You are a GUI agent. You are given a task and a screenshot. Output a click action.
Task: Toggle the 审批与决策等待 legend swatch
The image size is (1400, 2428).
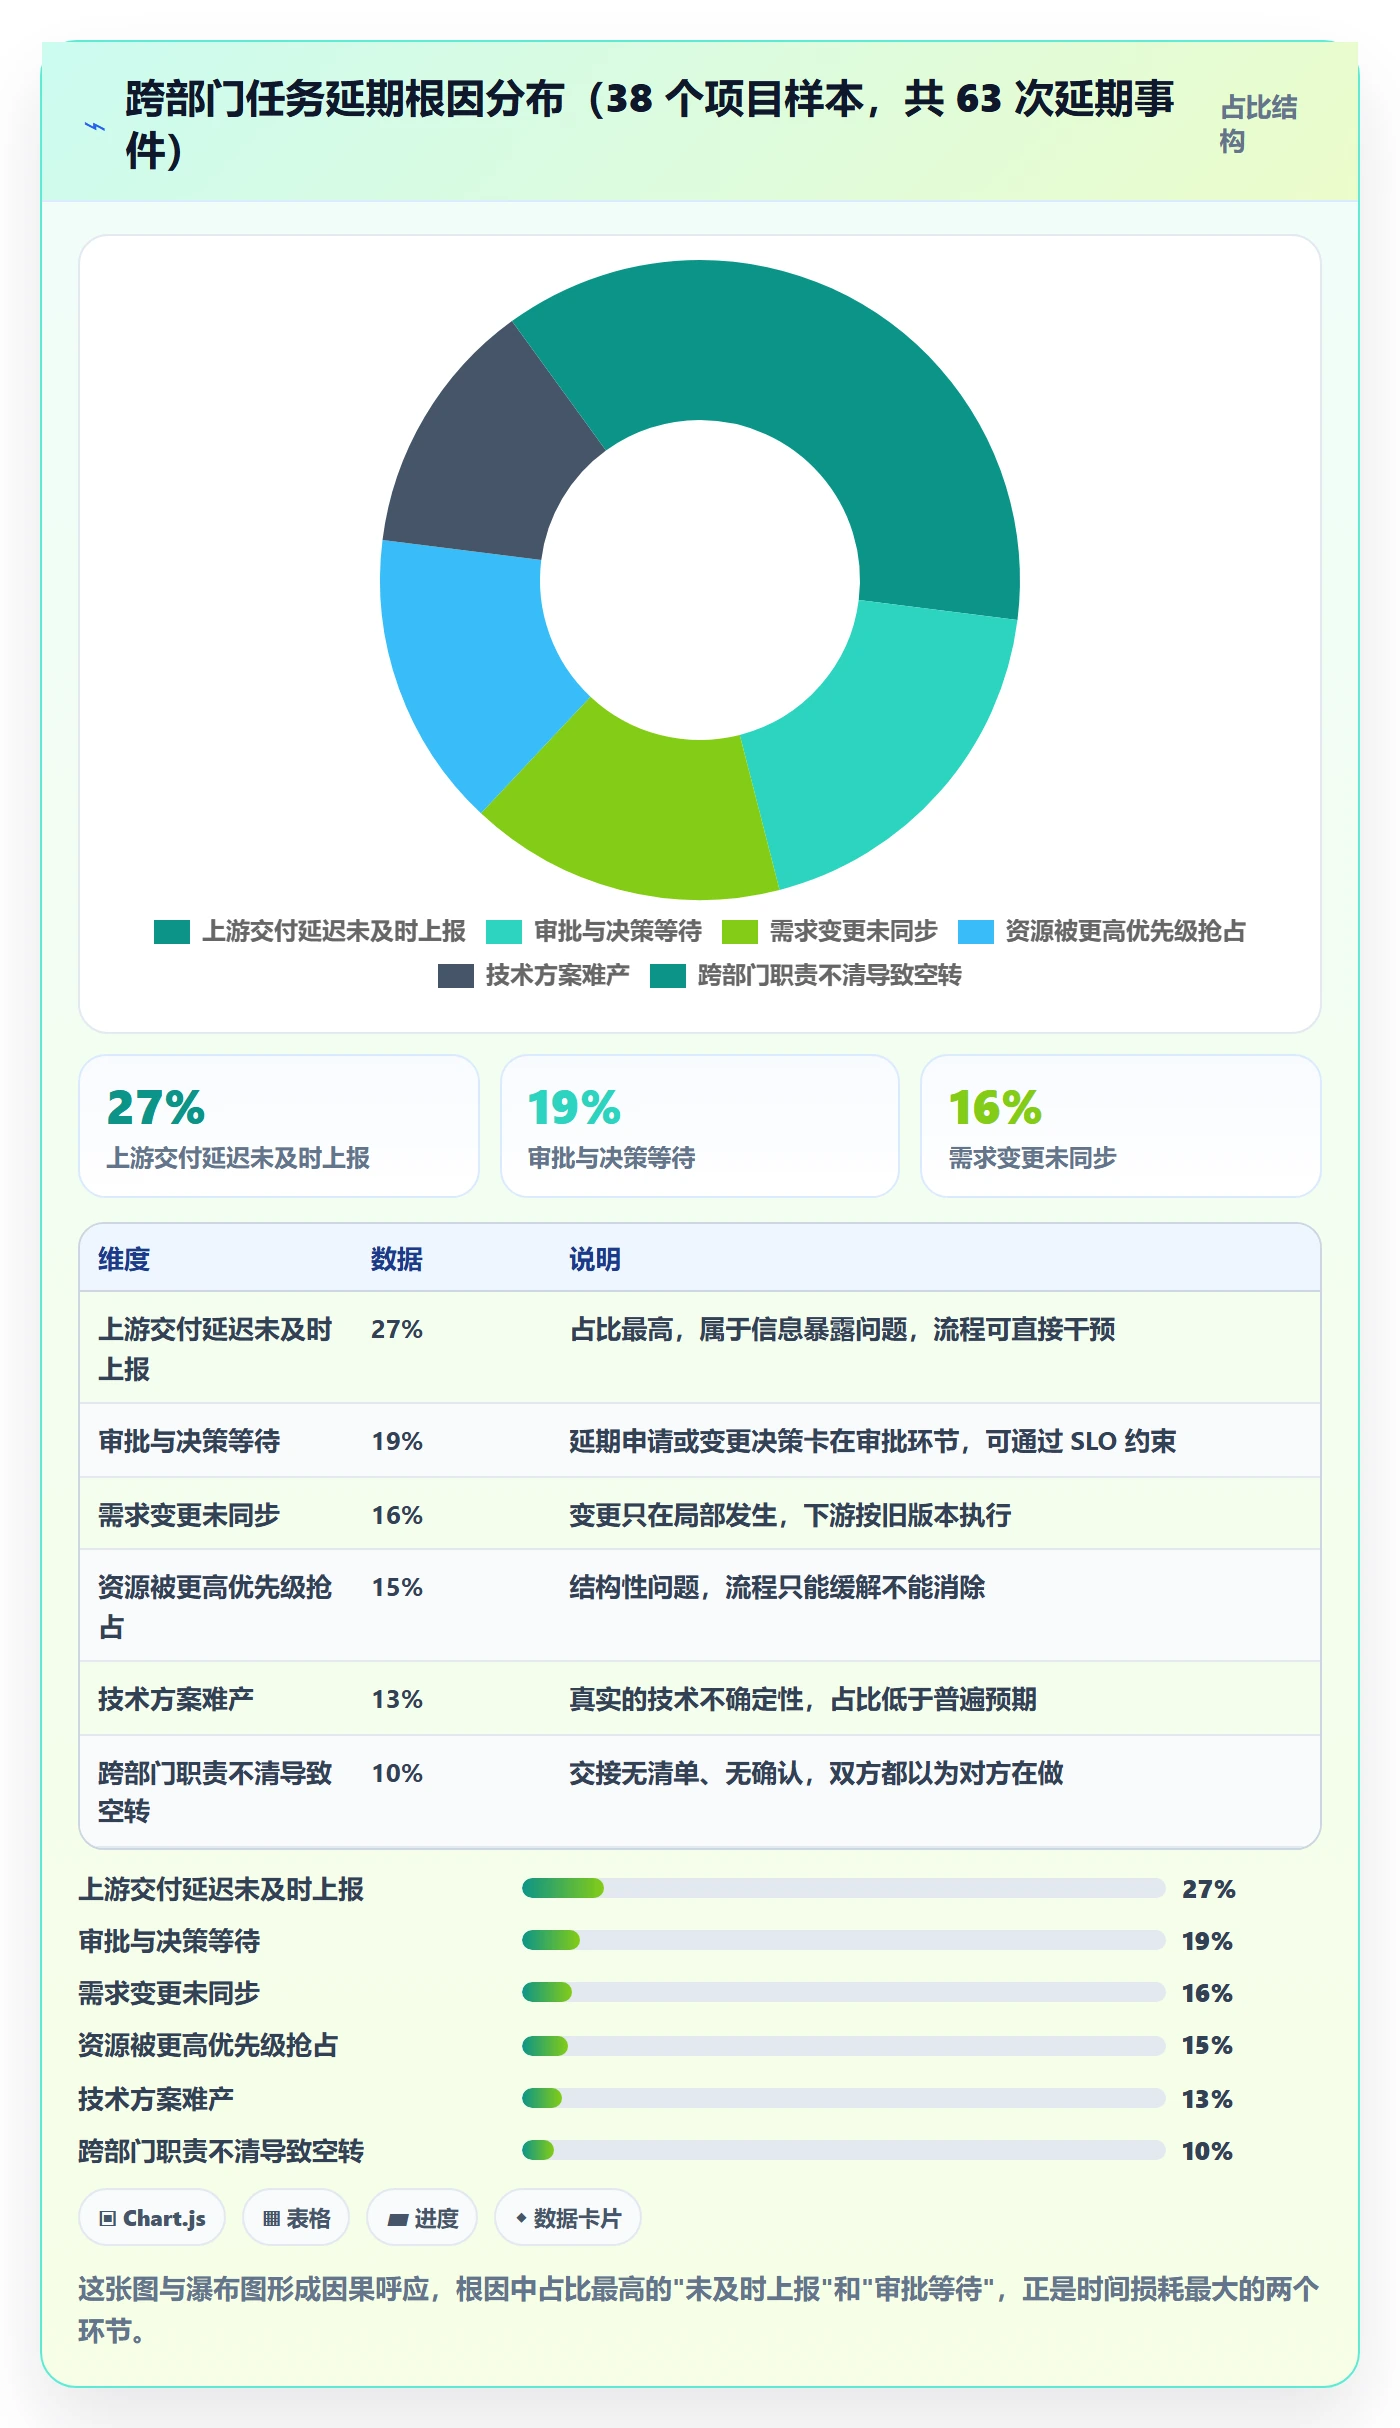click(504, 932)
